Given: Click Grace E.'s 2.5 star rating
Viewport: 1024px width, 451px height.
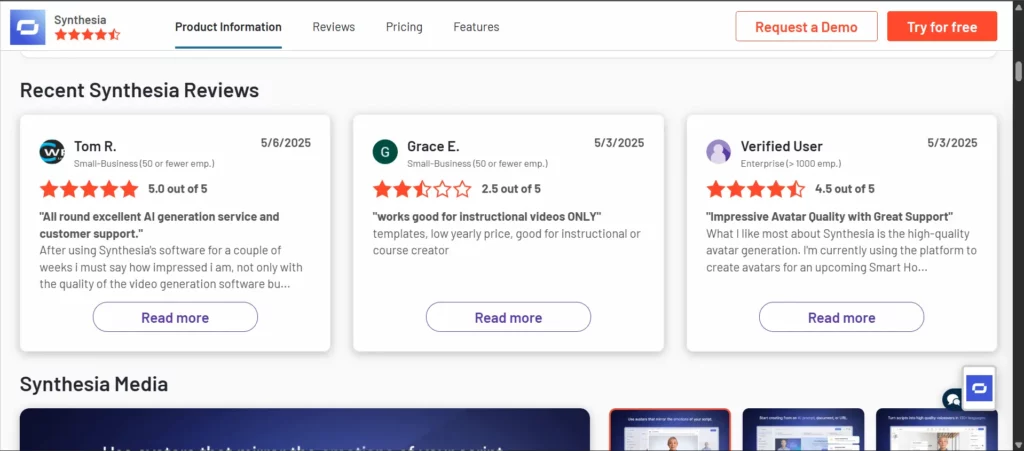Looking at the screenshot, I should [x=422, y=189].
